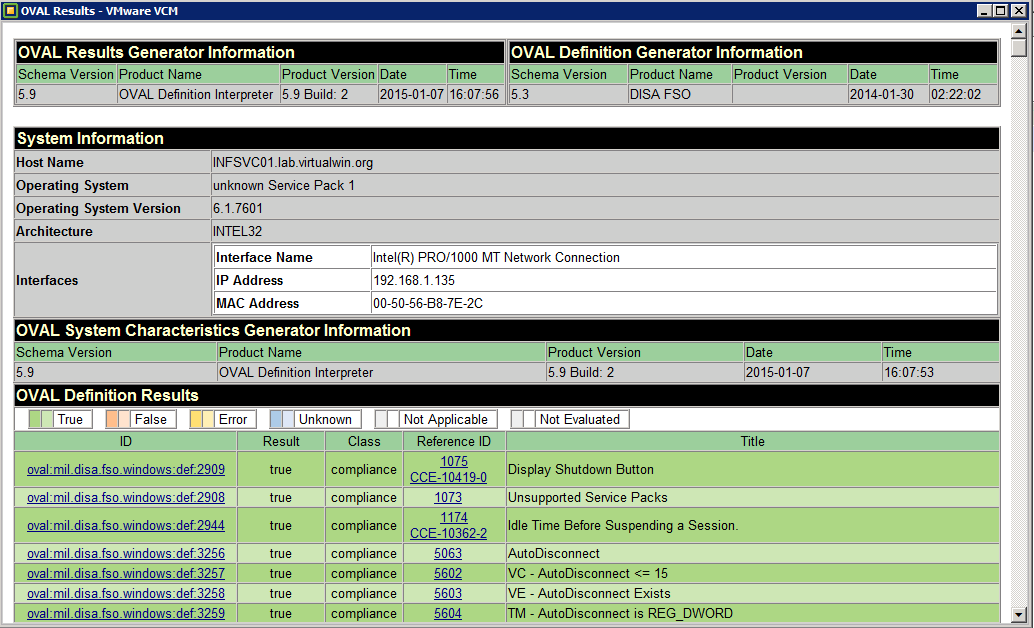Click system characteristics time 16:07:53
This screenshot has height=628, width=1034.
point(909,372)
